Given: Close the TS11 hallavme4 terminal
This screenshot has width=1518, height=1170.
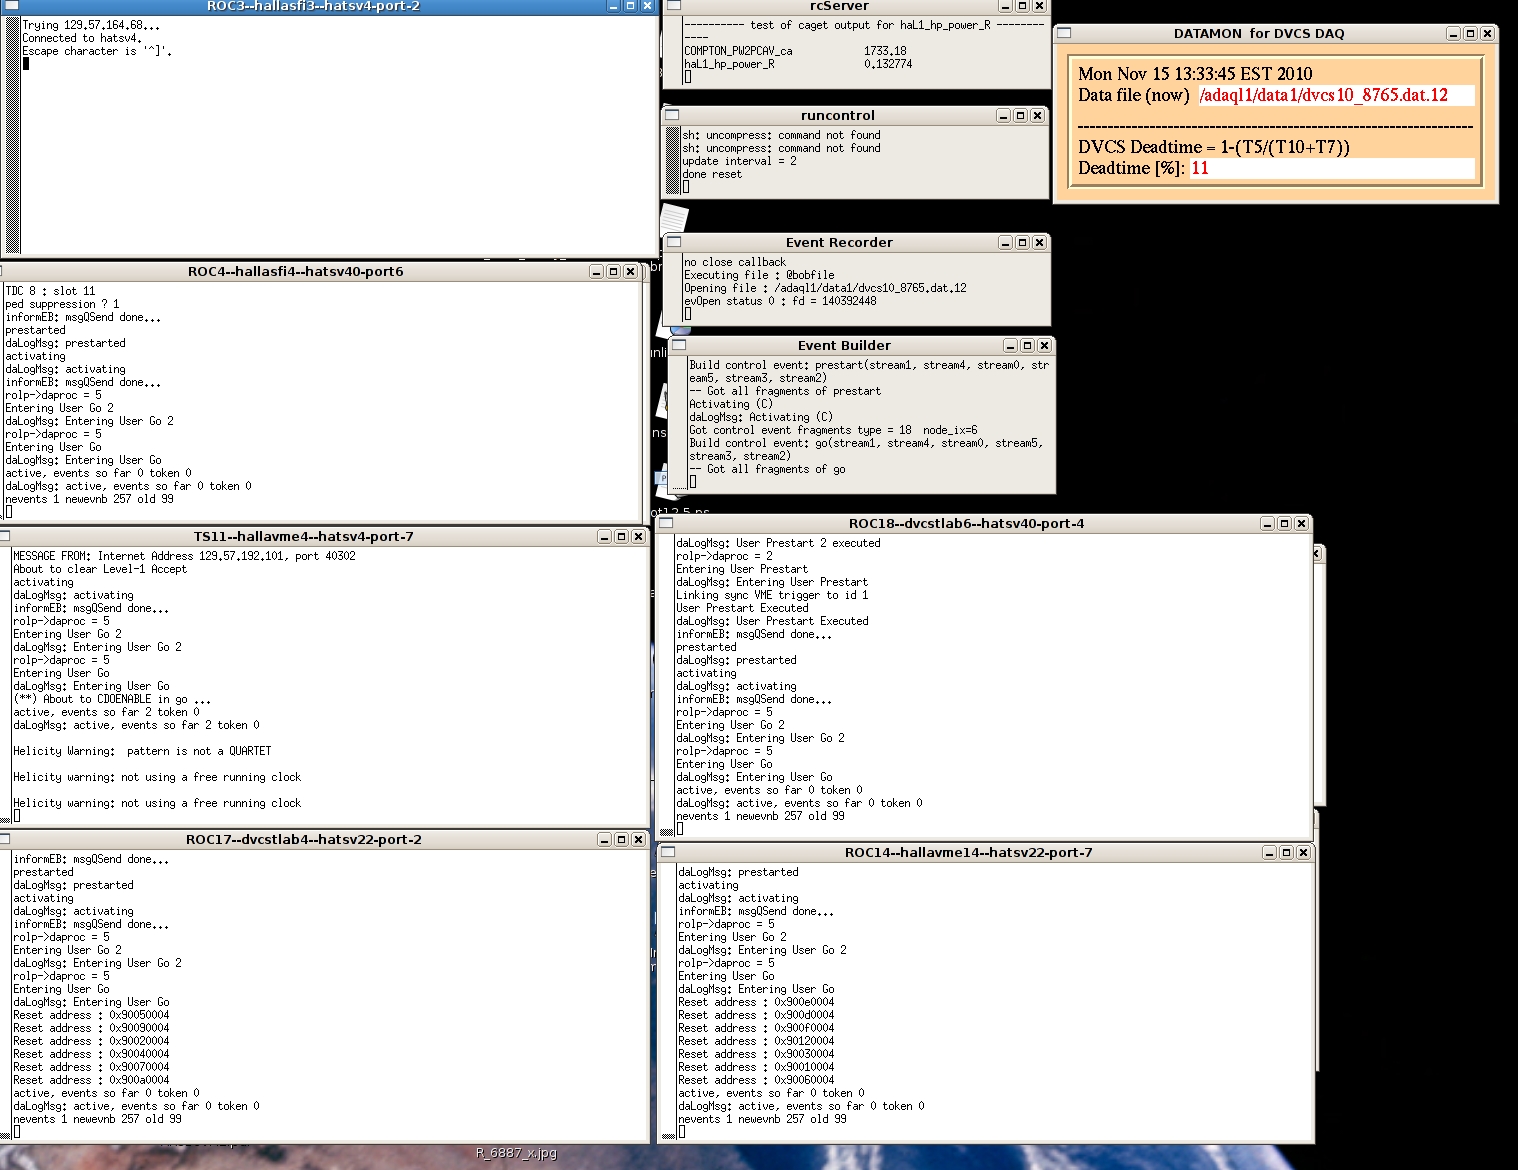Looking at the screenshot, I should (x=638, y=536).
